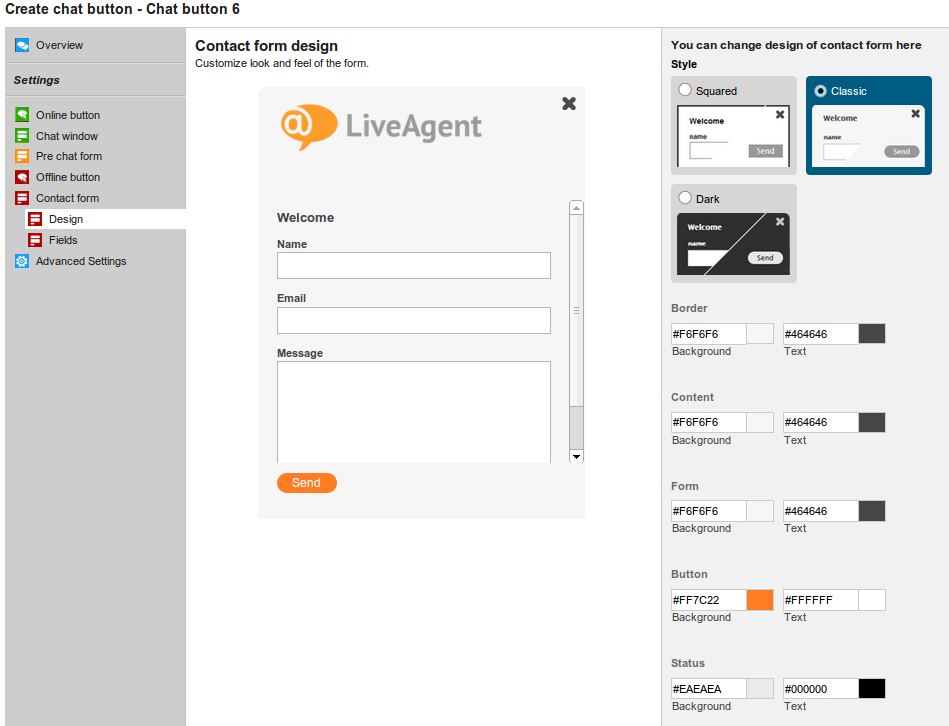
Task: Open the Overview section
Action: pyautogui.click(x=59, y=45)
